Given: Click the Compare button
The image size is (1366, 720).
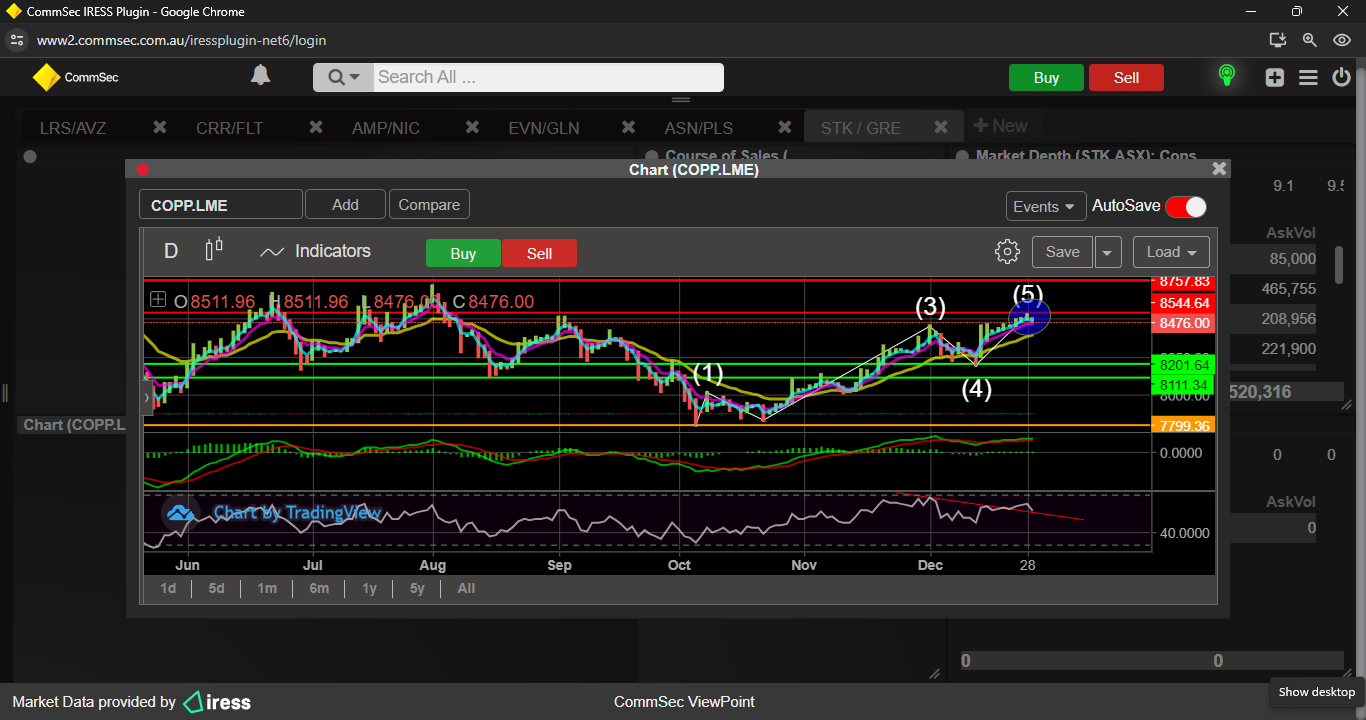Looking at the screenshot, I should click(429, 205).
